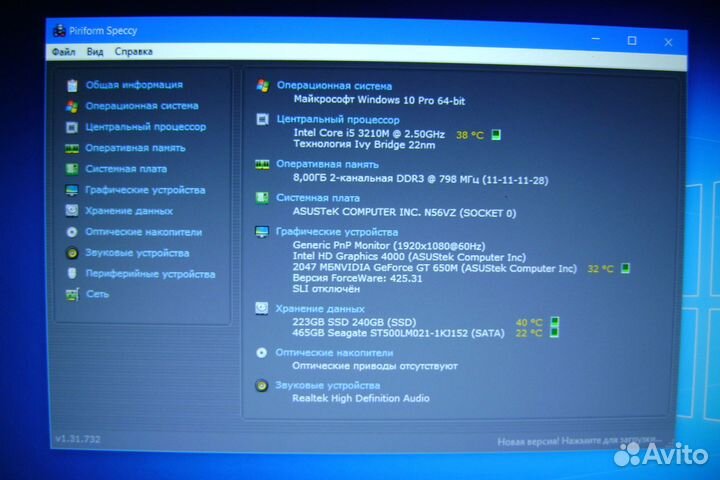Click the 223GB SSD 240GB (SSD) line
The image size is (720, 480).
coord(354,322)
